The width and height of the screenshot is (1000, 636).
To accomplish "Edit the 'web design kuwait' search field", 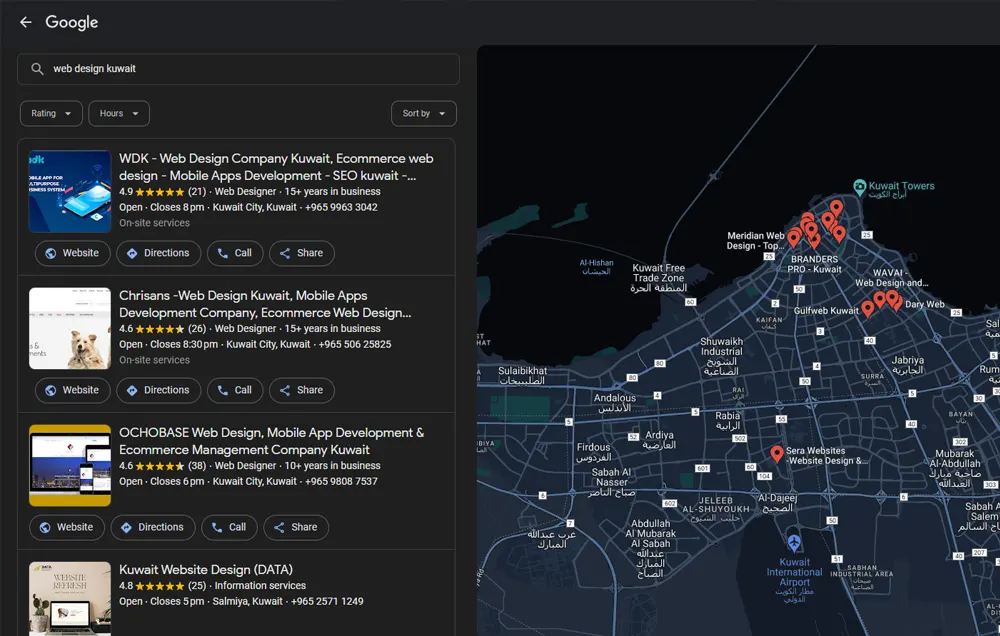I will click(x=238, y=69).
